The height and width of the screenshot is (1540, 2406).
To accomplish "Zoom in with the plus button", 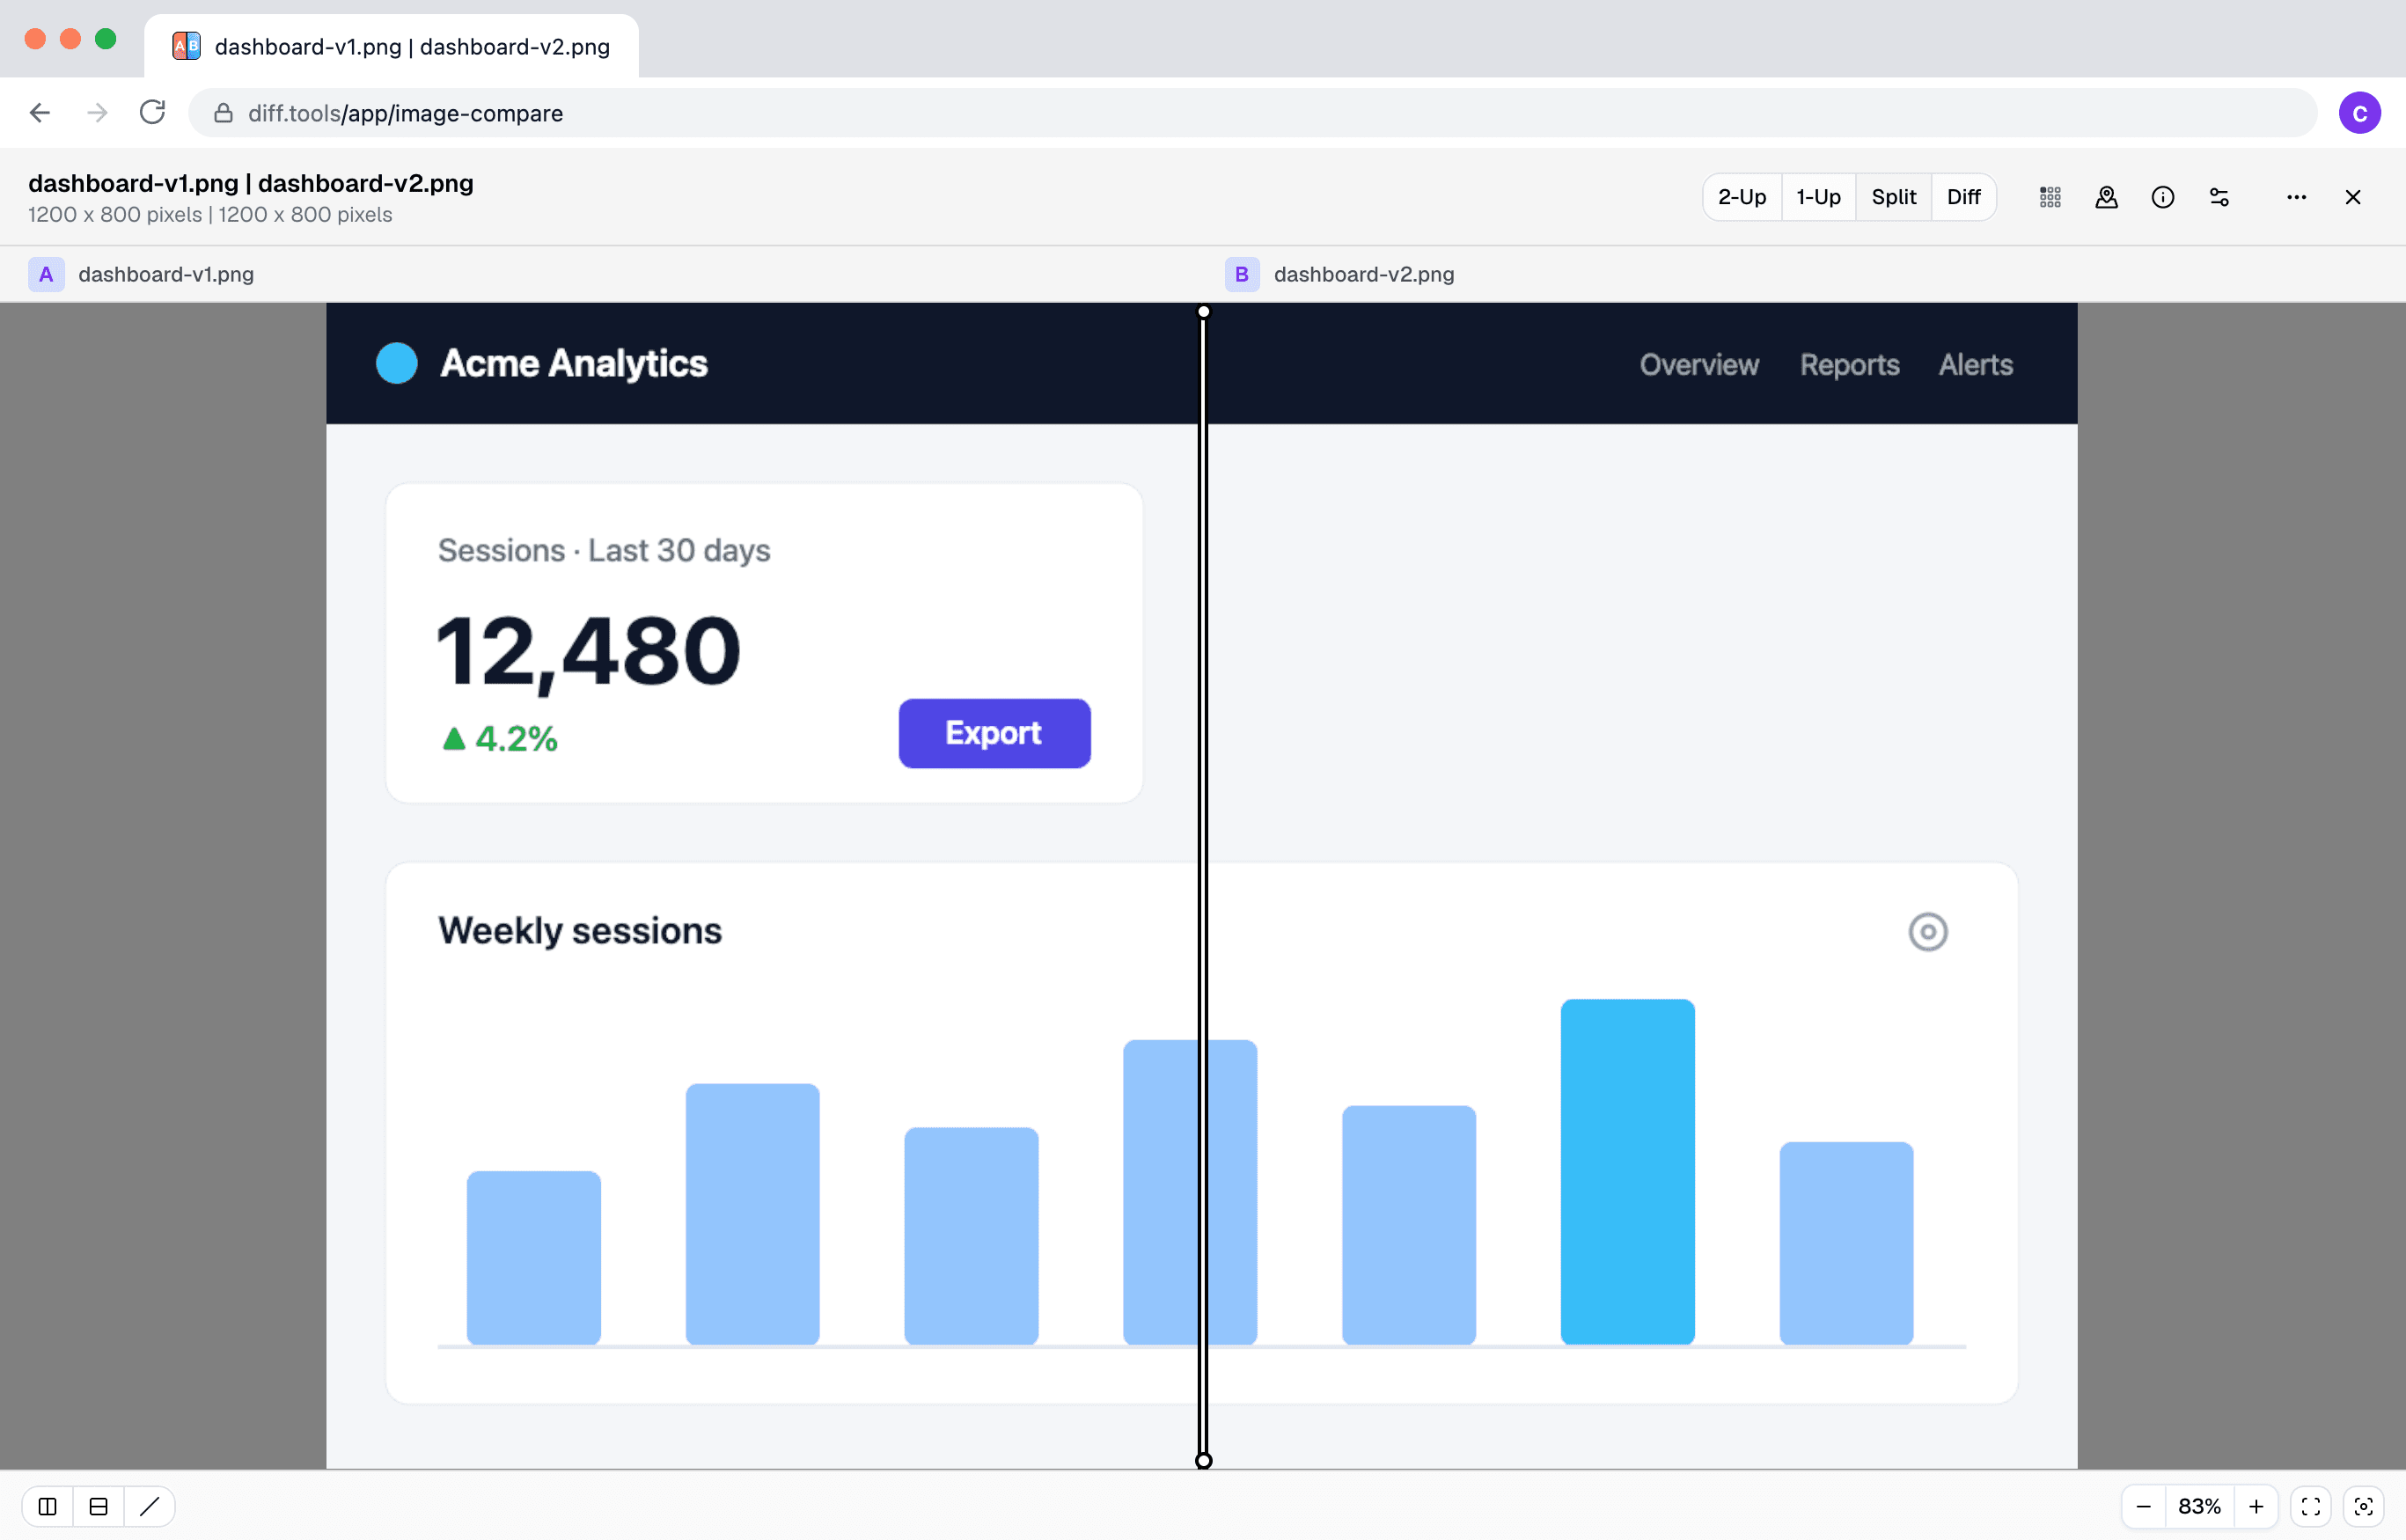I will pyautogui.click(x=2256, y=1506).
